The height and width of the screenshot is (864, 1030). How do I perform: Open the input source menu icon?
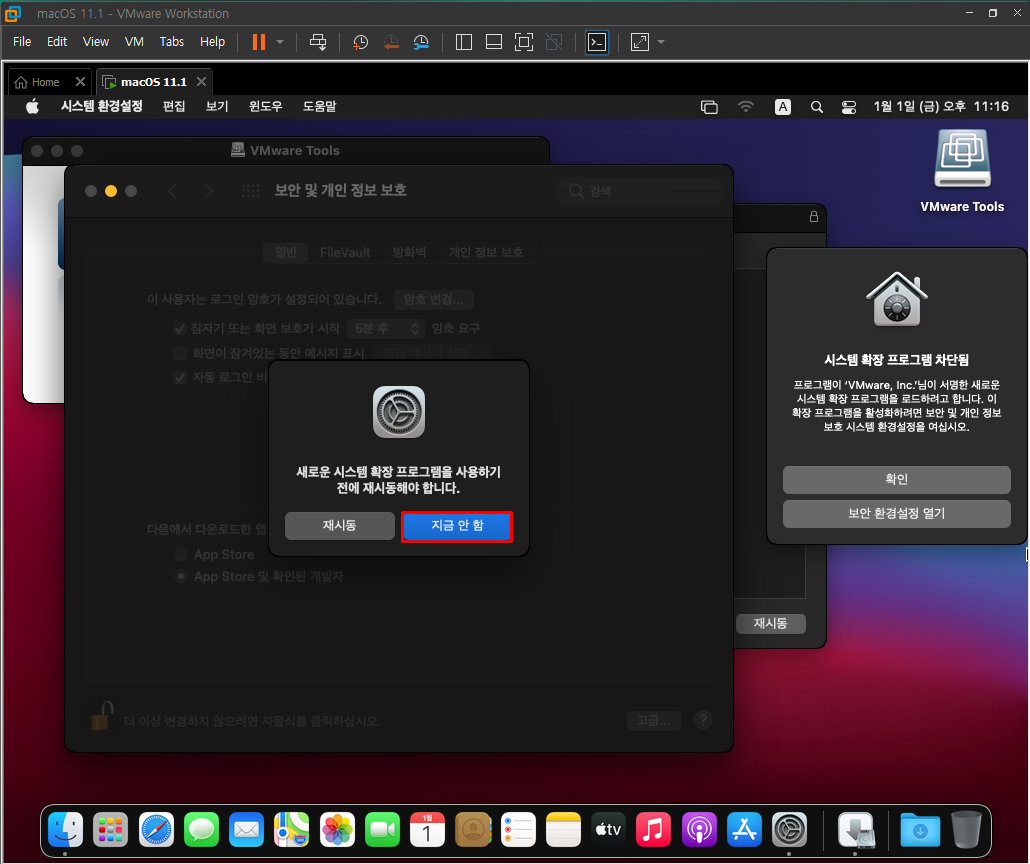pyautogui.click(x=782, y=106)
